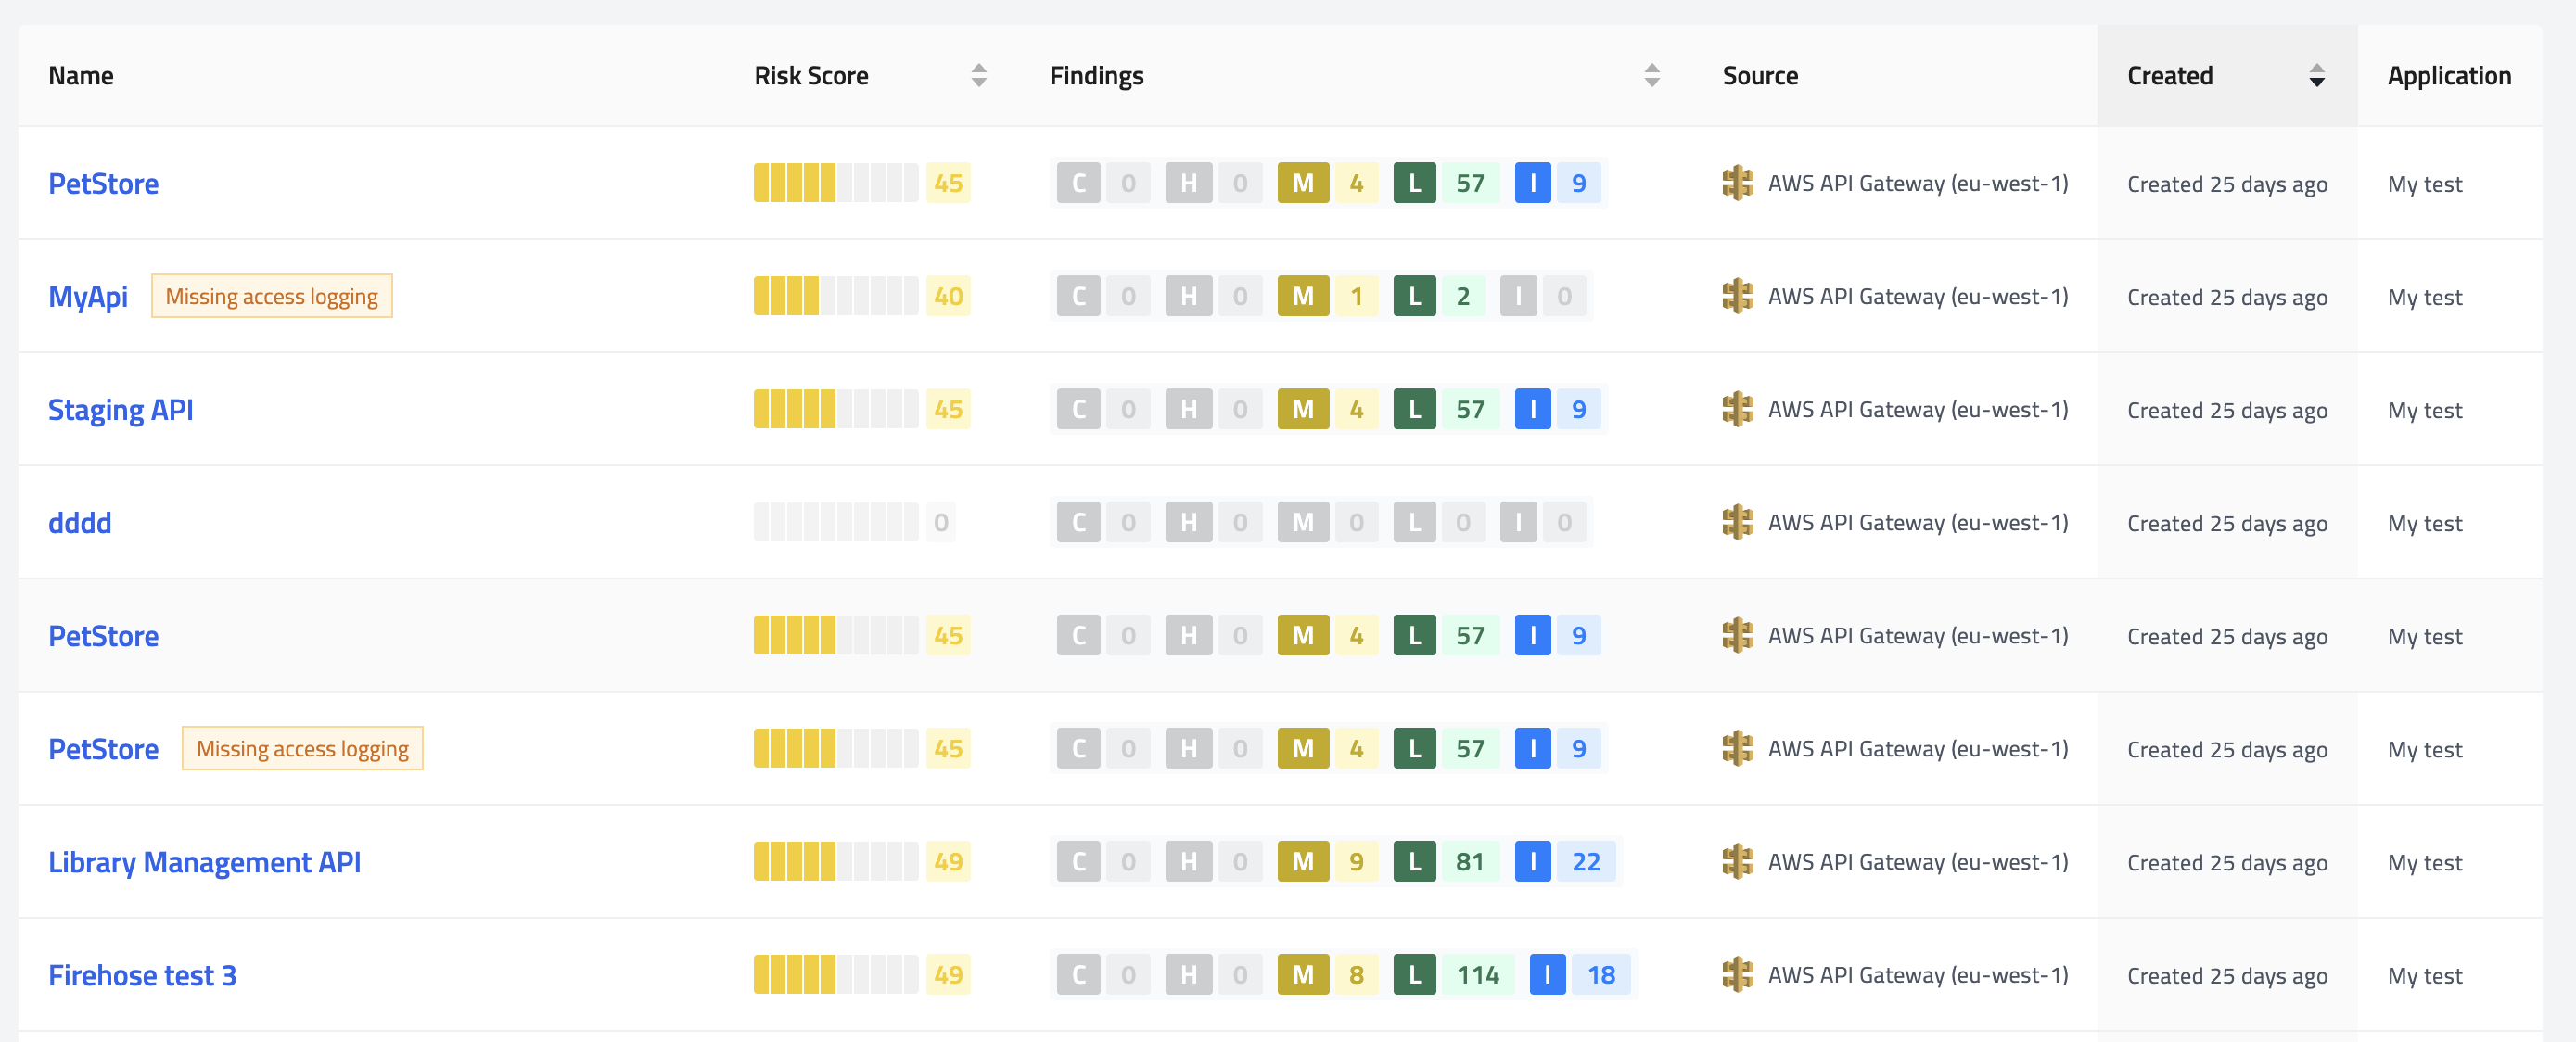The width and height of the screenshot is (2576, 1042).
Task: Open Firehose test 3 link
Action: (x=142, y=974)
